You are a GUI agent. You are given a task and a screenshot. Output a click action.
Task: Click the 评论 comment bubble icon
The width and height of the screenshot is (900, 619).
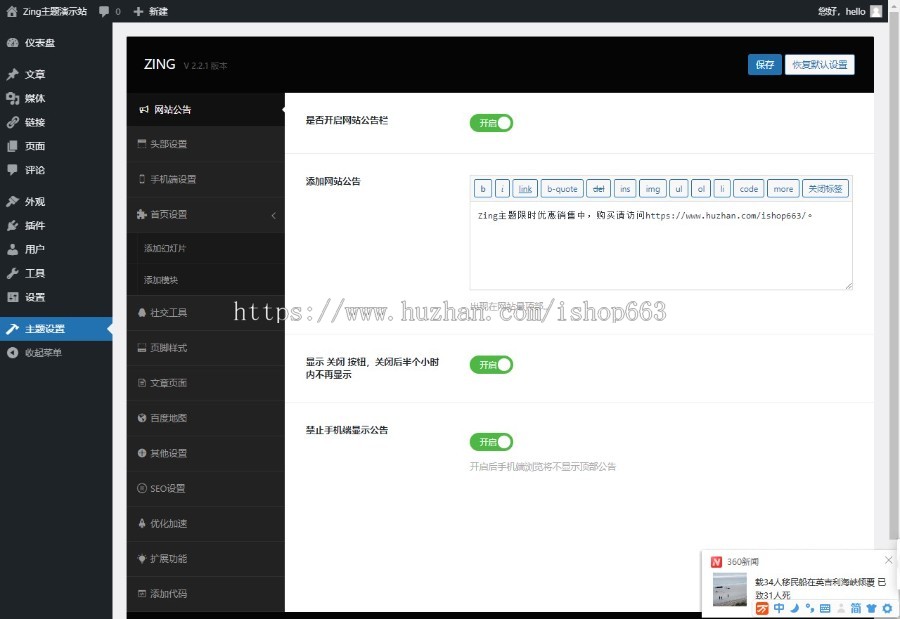[13, 169]
